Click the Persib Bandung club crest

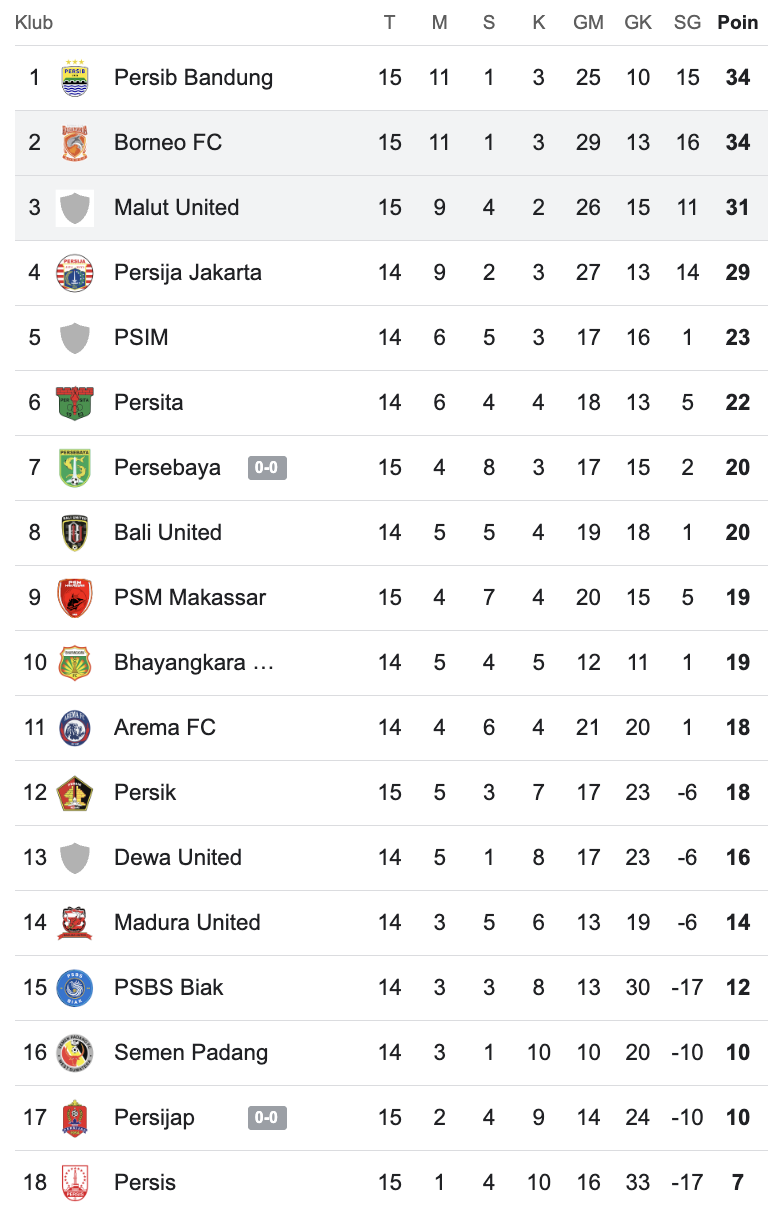75,78
